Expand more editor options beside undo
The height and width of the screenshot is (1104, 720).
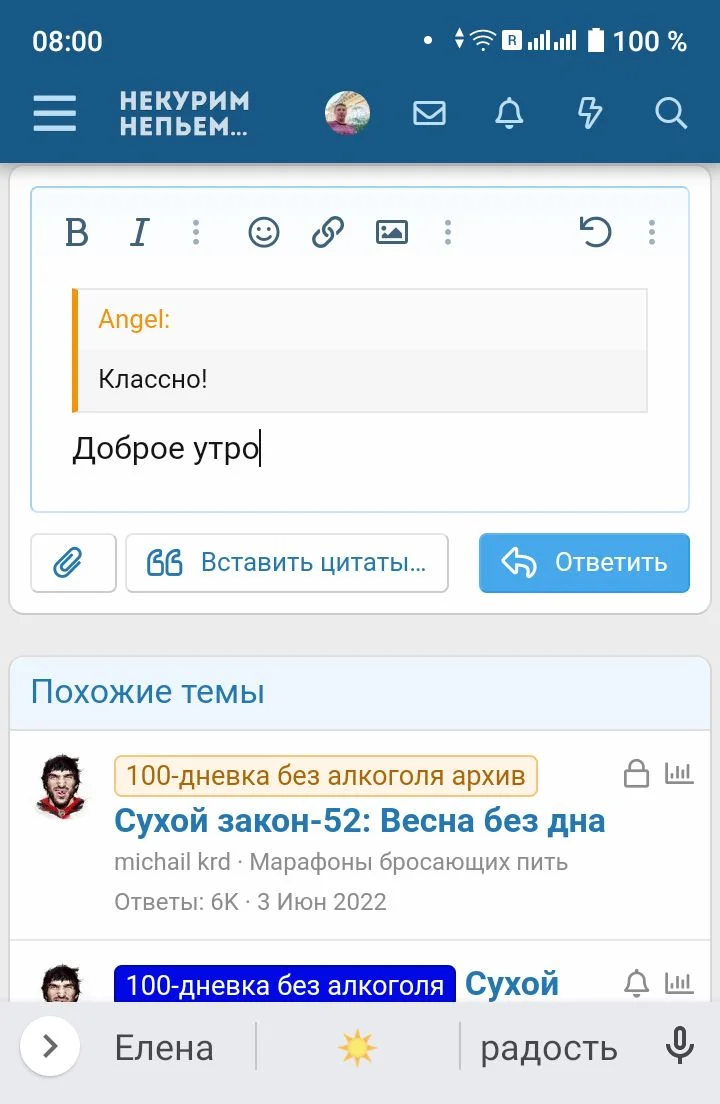652,232
